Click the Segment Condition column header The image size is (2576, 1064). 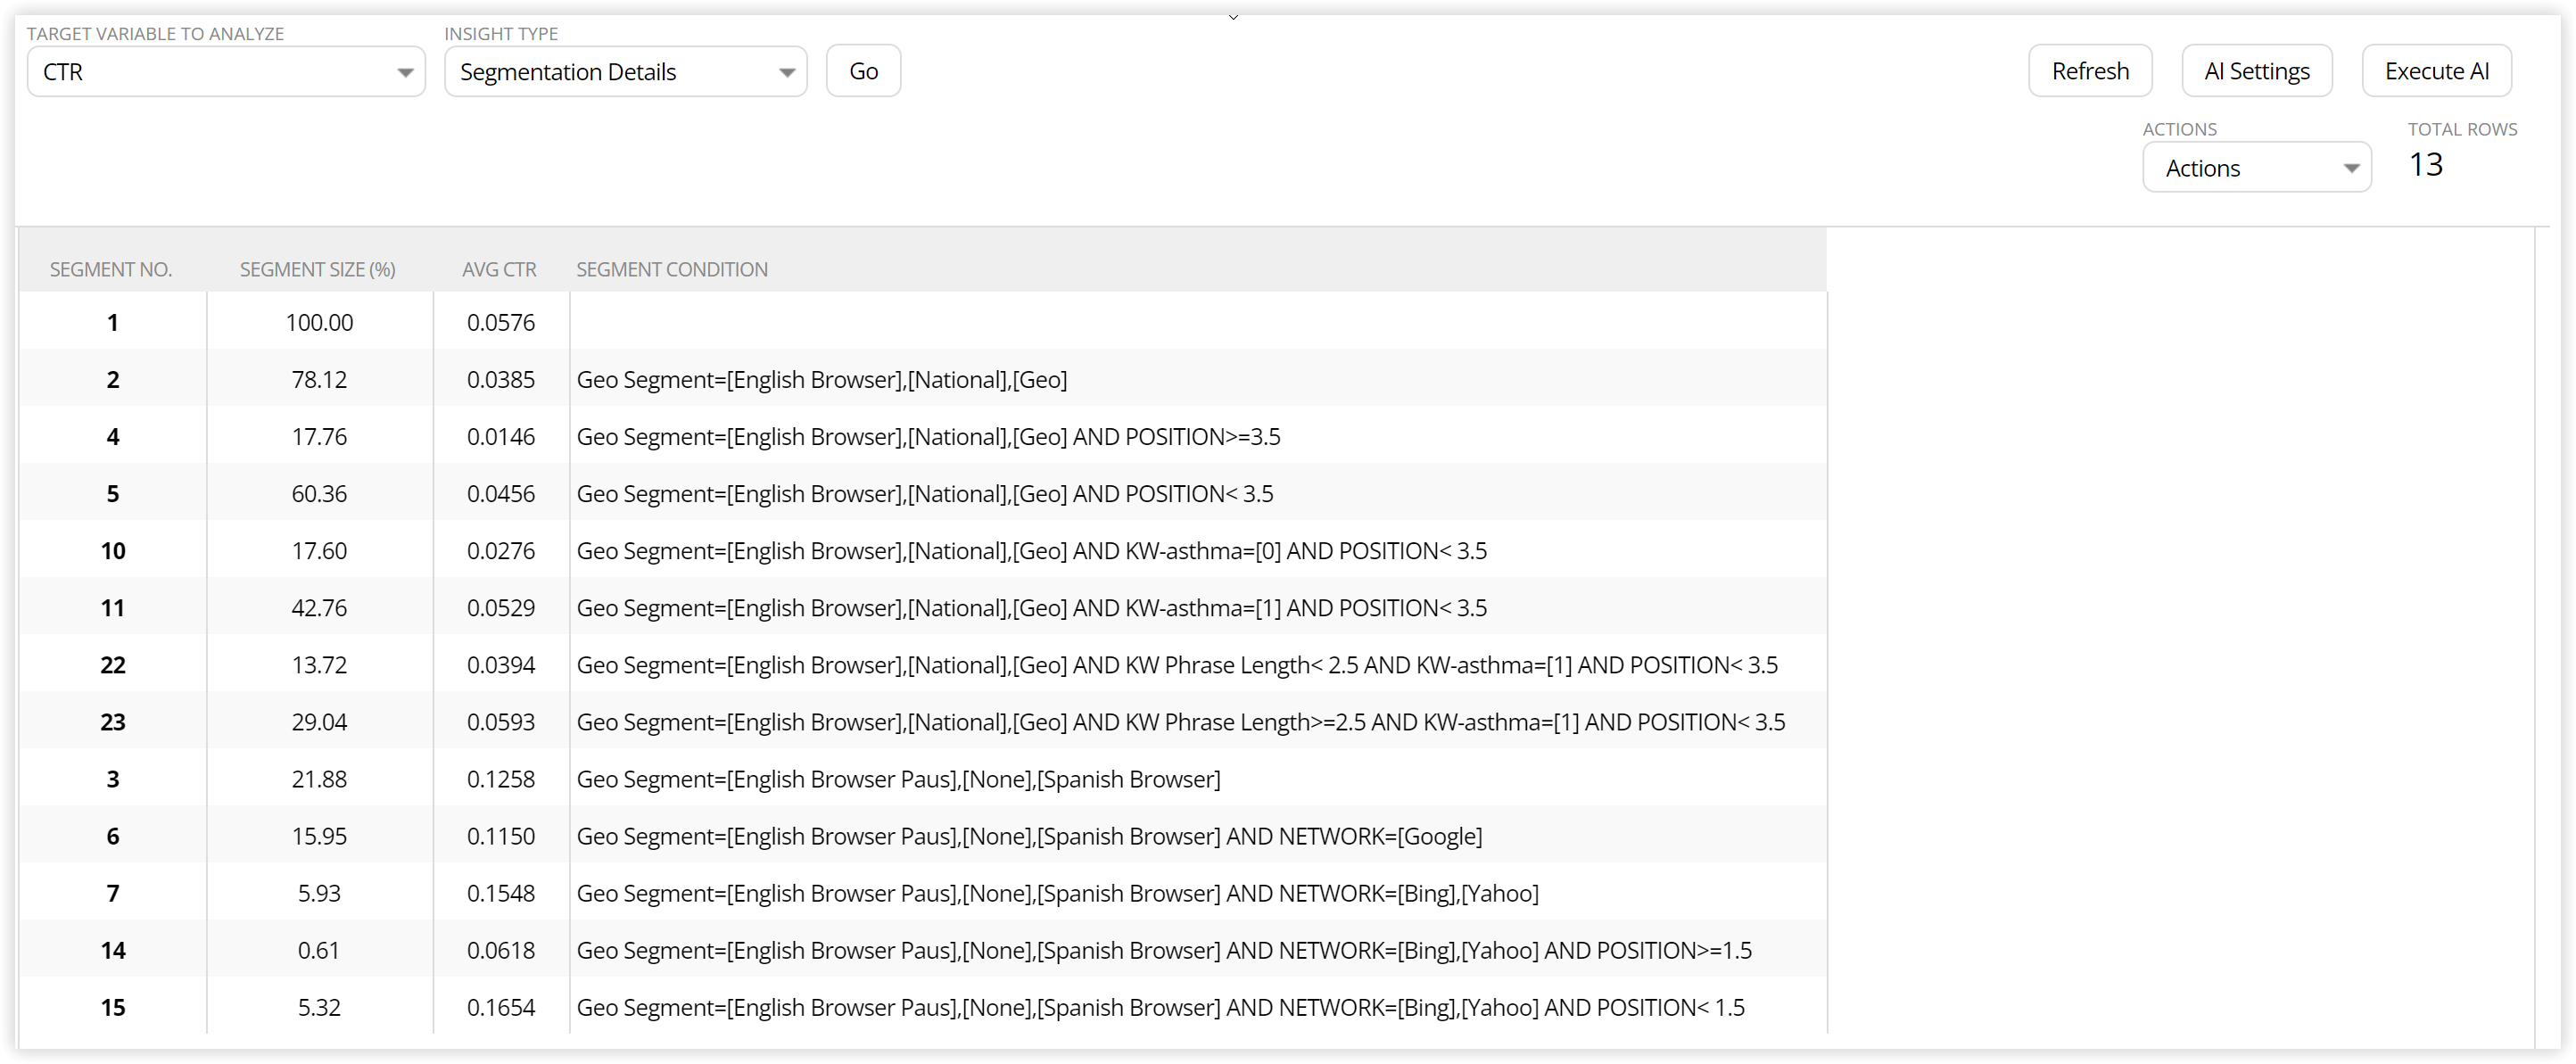[672, 270]
